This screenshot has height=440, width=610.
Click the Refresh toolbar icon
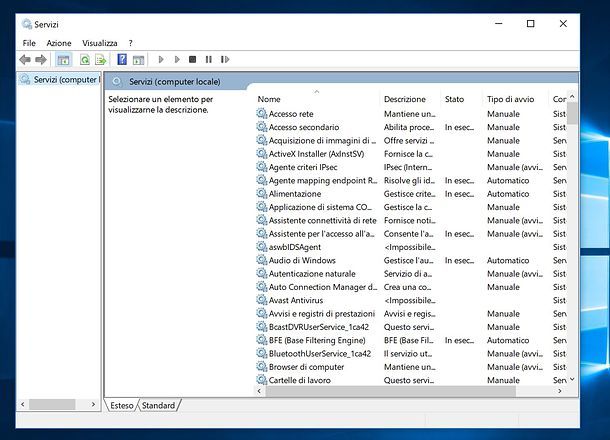[x=84, y=60]
